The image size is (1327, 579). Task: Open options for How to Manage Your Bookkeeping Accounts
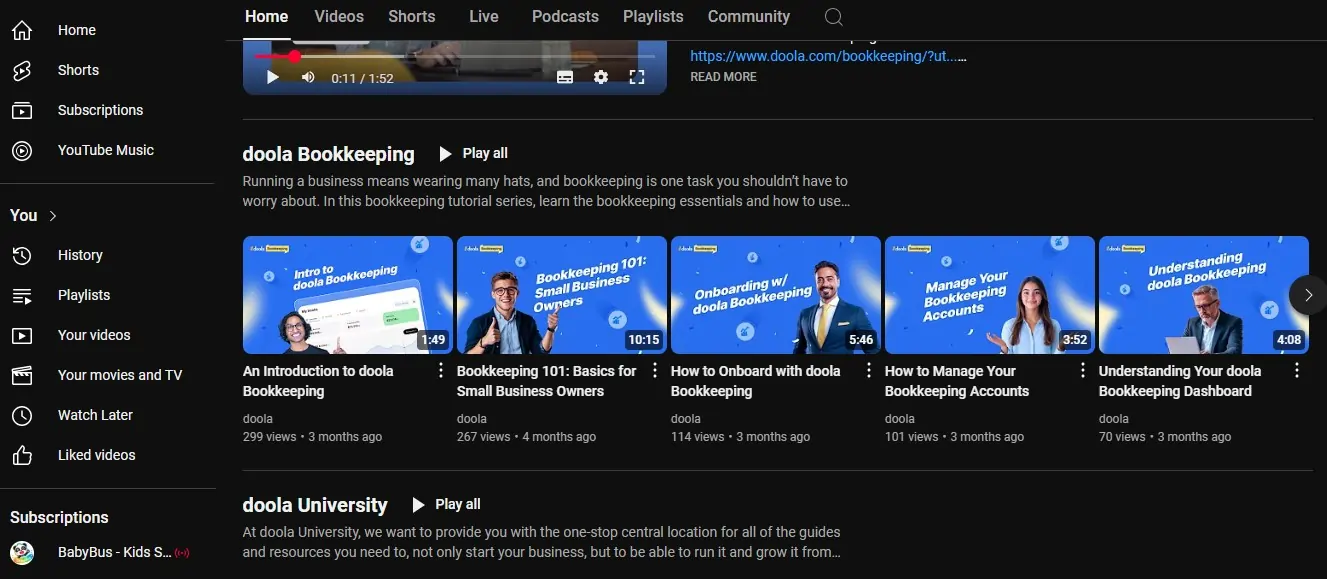[x=1083, y=371]
